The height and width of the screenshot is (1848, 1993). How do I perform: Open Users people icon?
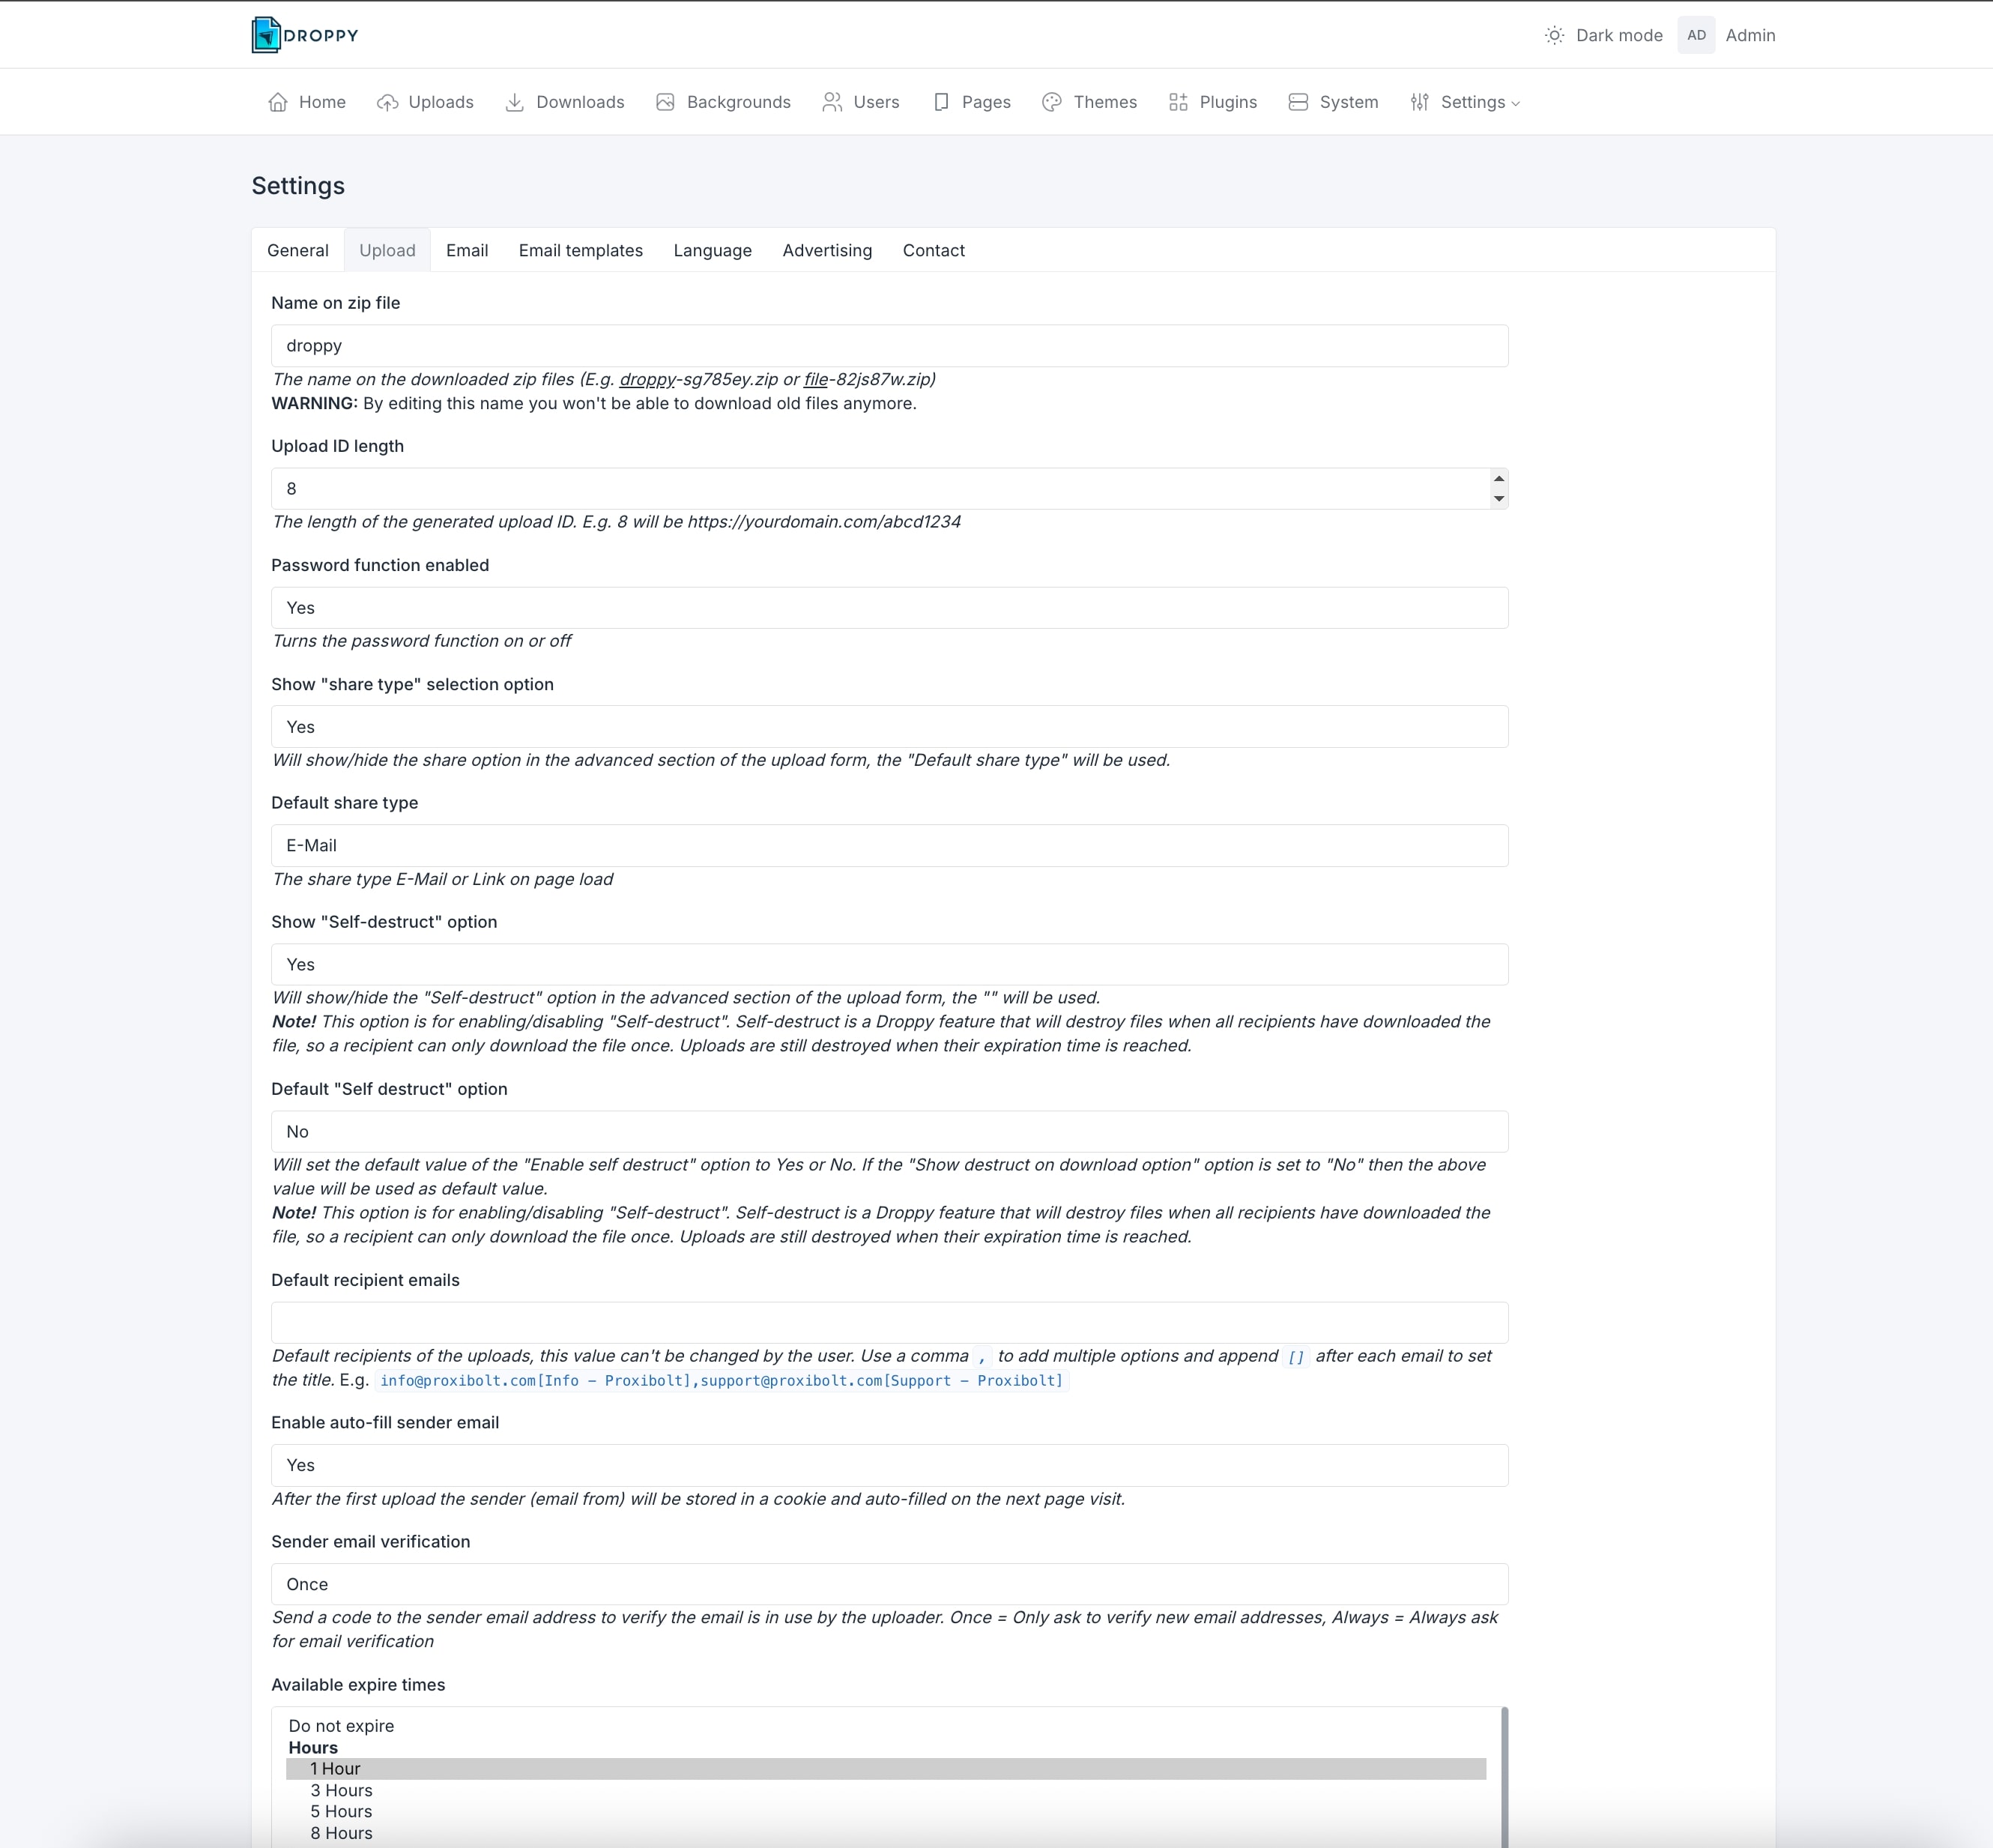tap(831, 102)
